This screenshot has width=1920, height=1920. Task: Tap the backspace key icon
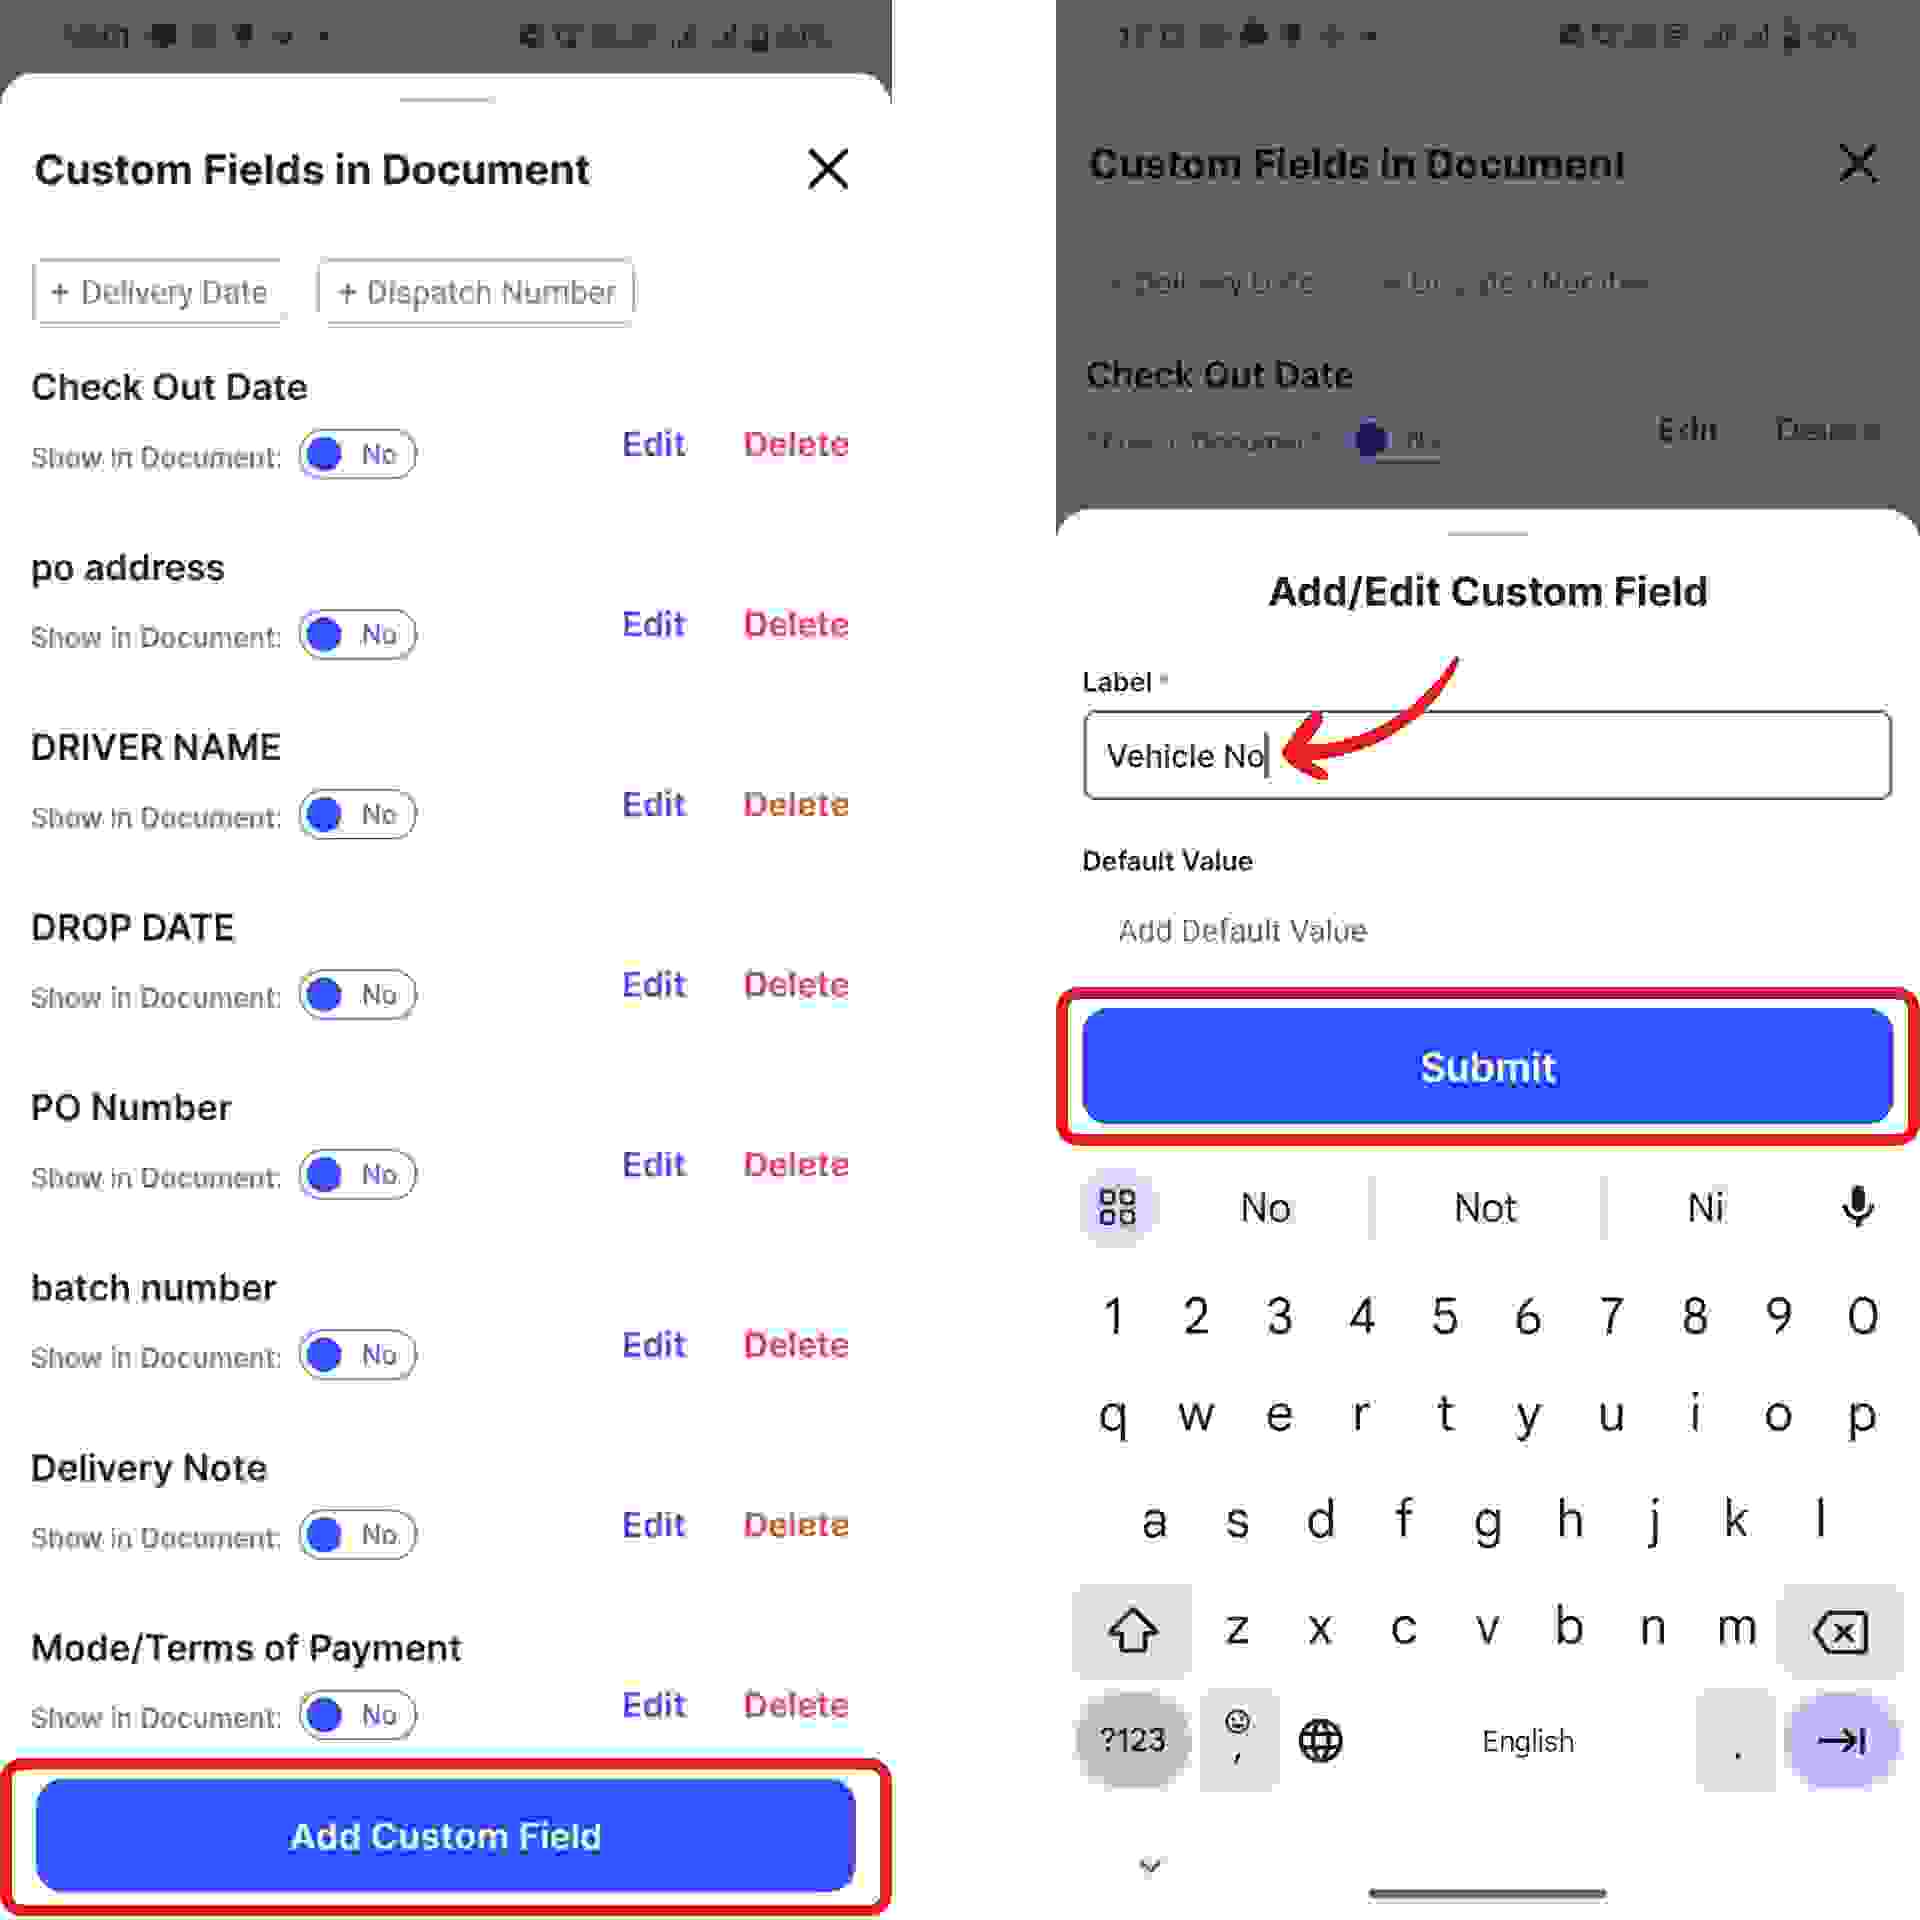(x=1839, y=1632)
